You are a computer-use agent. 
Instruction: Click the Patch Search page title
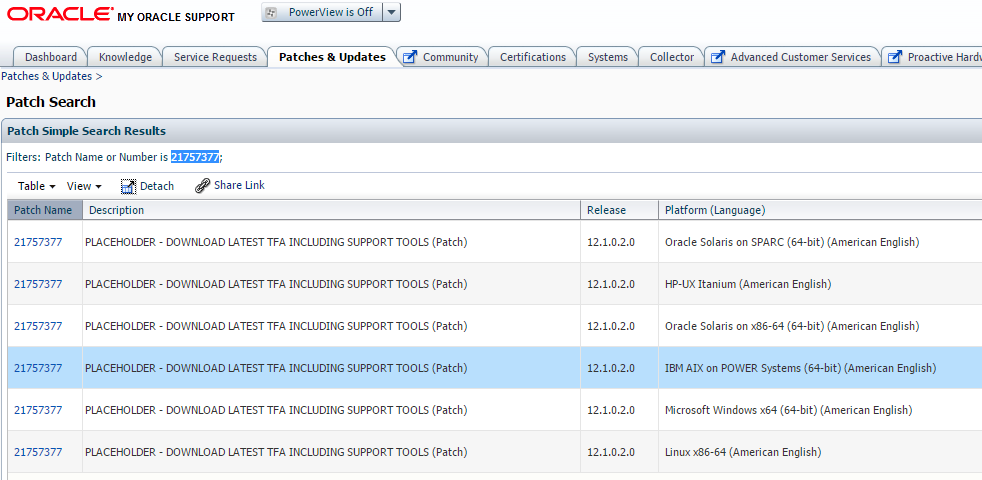(x=51, y=102)
